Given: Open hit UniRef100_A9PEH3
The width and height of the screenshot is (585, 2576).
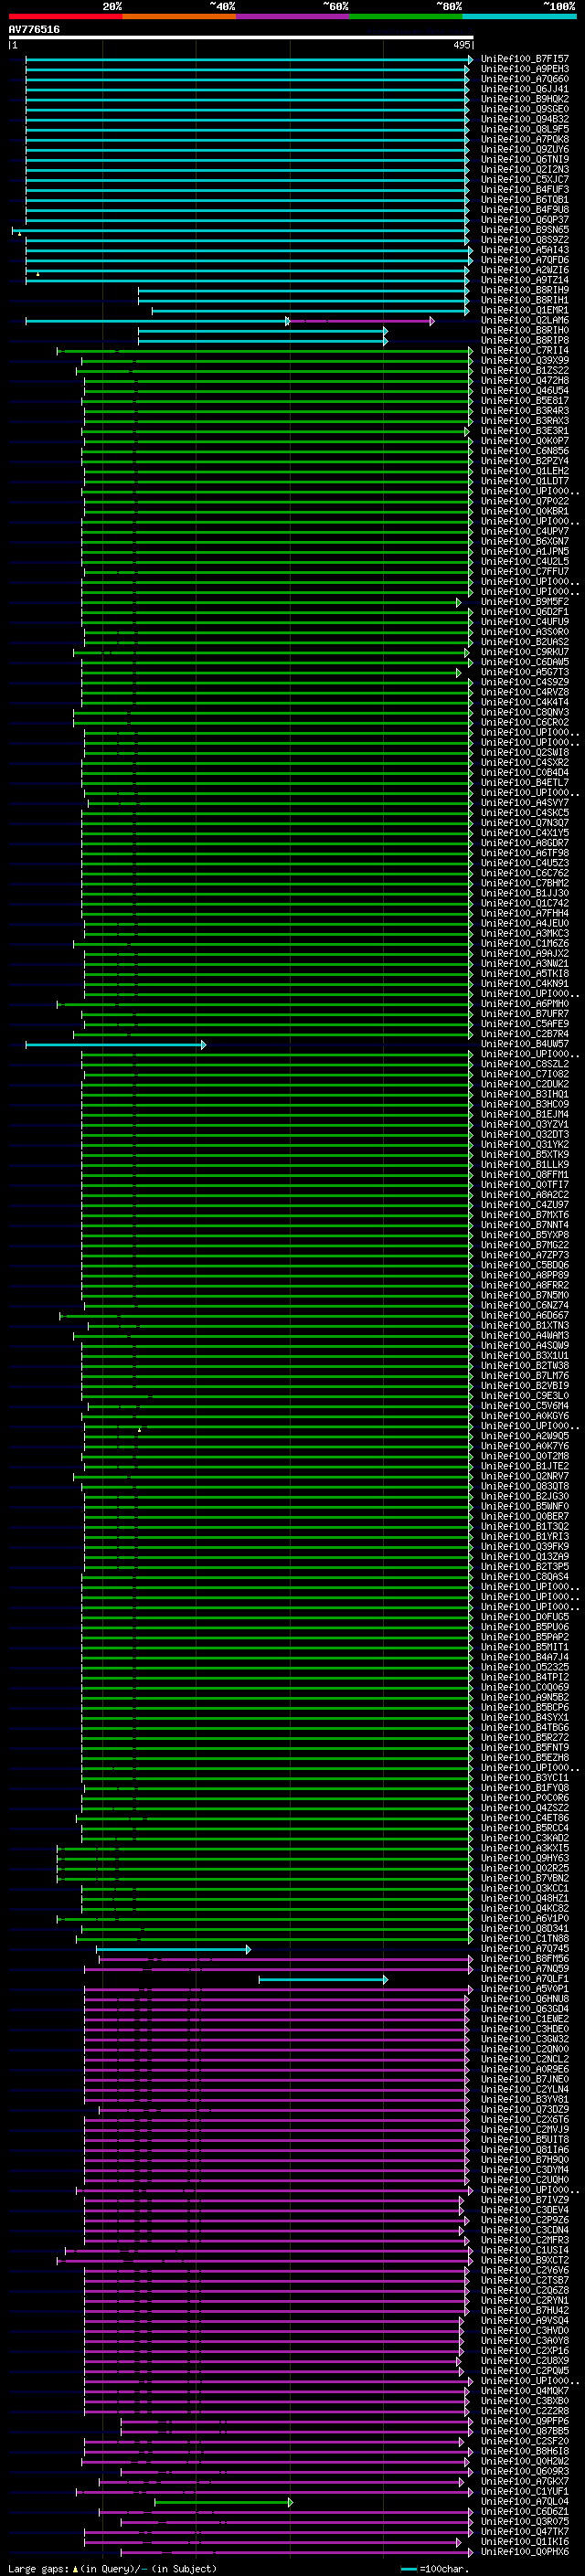Looking at the screenshot, I should pos(524,69).
